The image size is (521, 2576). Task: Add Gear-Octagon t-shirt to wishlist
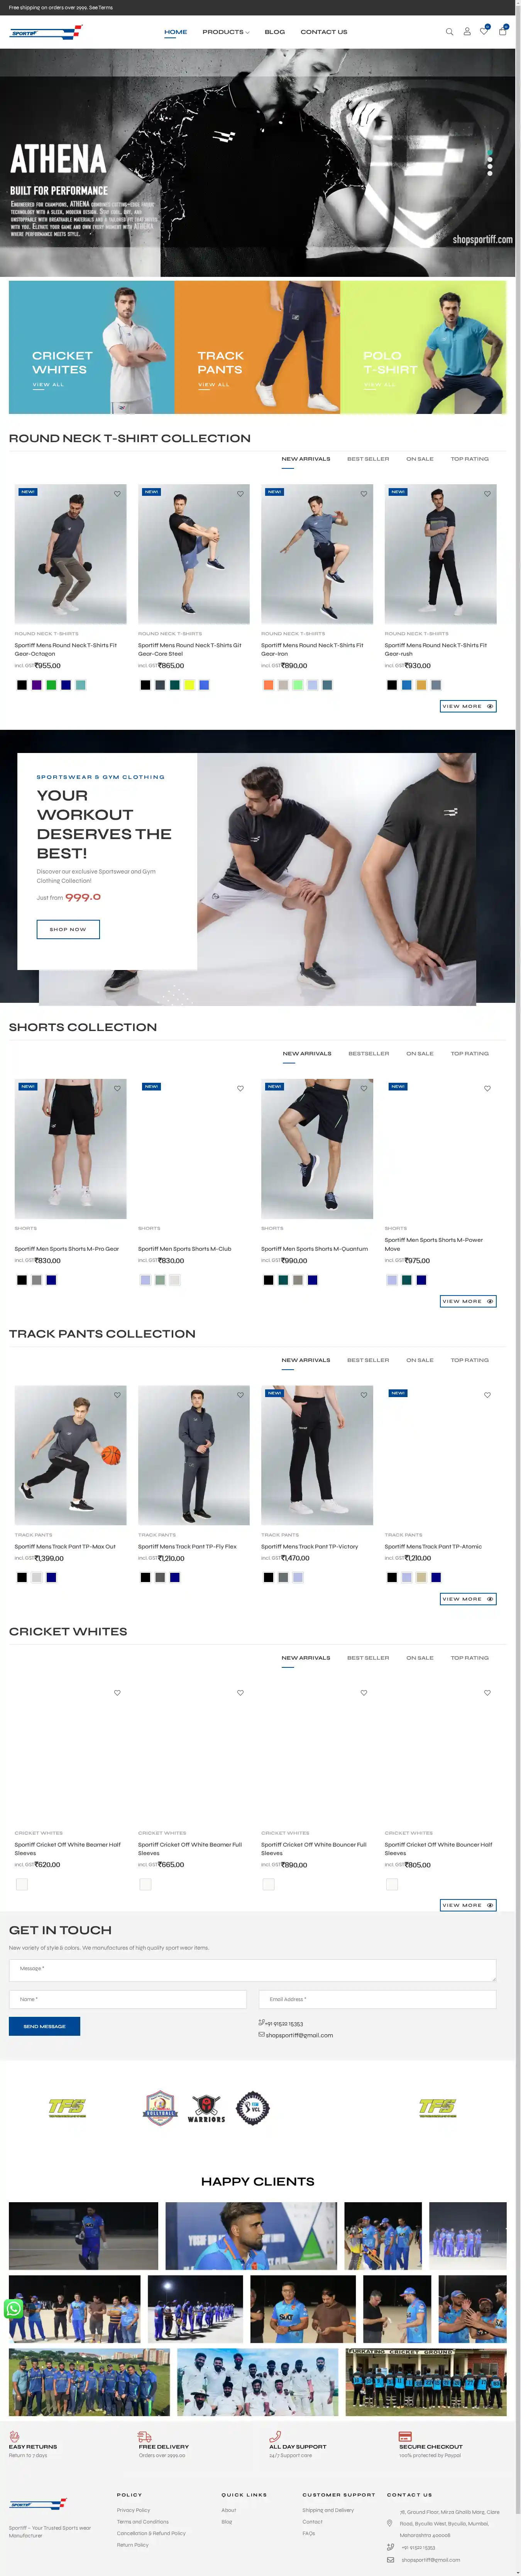pyautogui.click(x=117, y=493)
